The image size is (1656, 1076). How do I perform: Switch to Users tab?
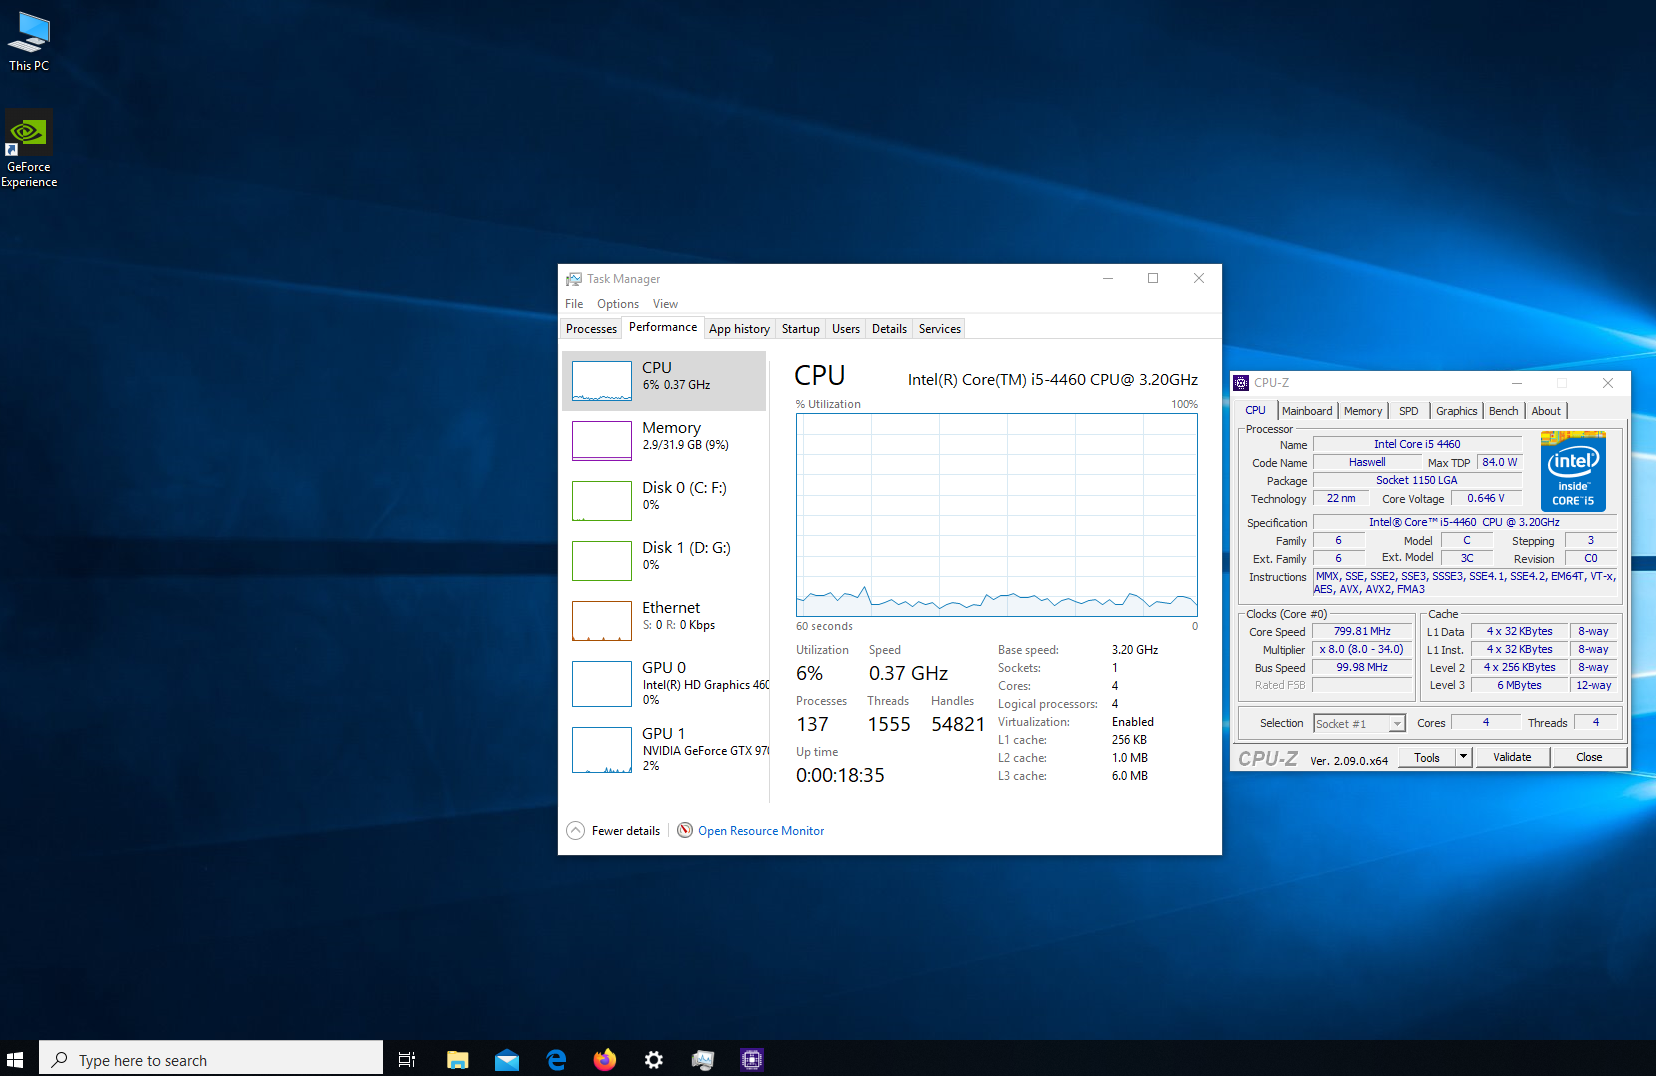click(x=846, y=329)
